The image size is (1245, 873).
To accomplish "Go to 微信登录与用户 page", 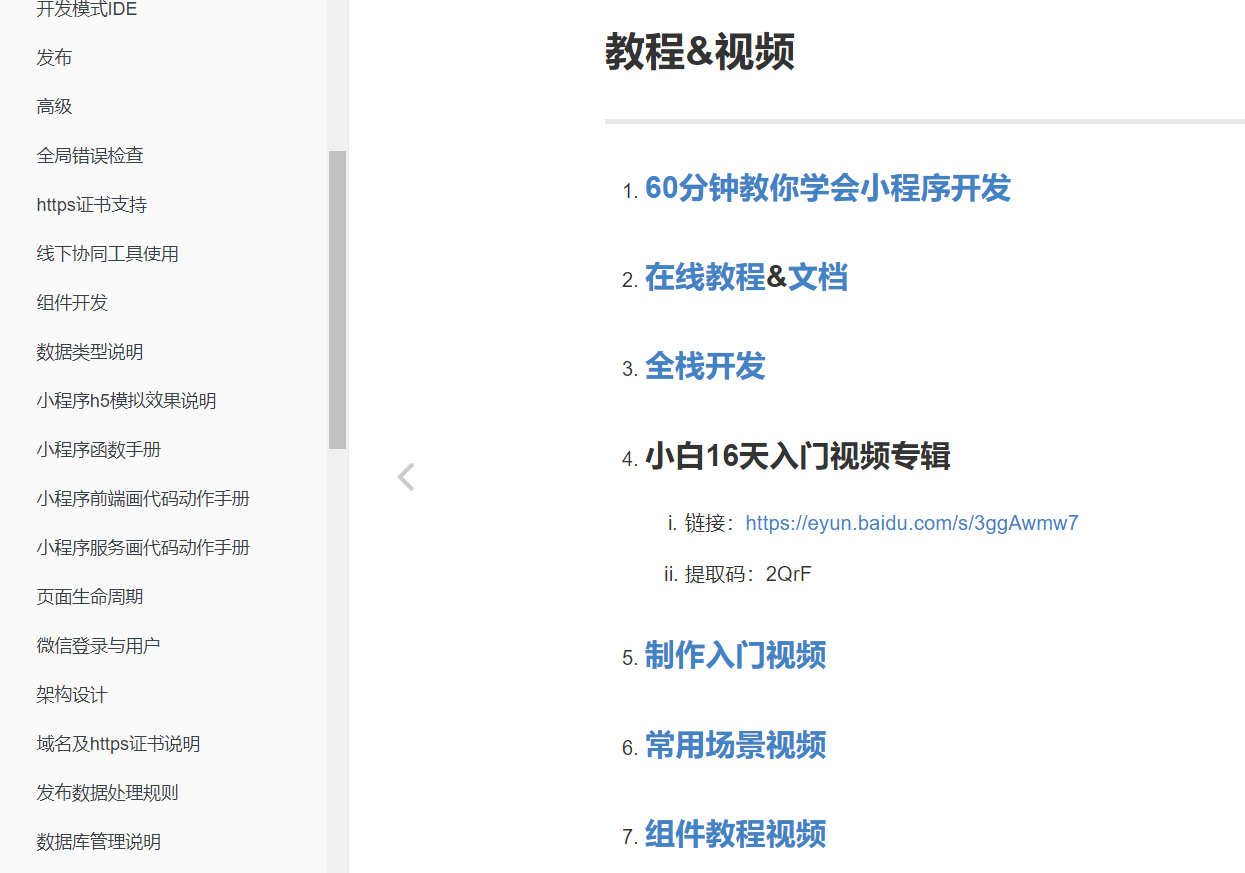I will [98, 646].
